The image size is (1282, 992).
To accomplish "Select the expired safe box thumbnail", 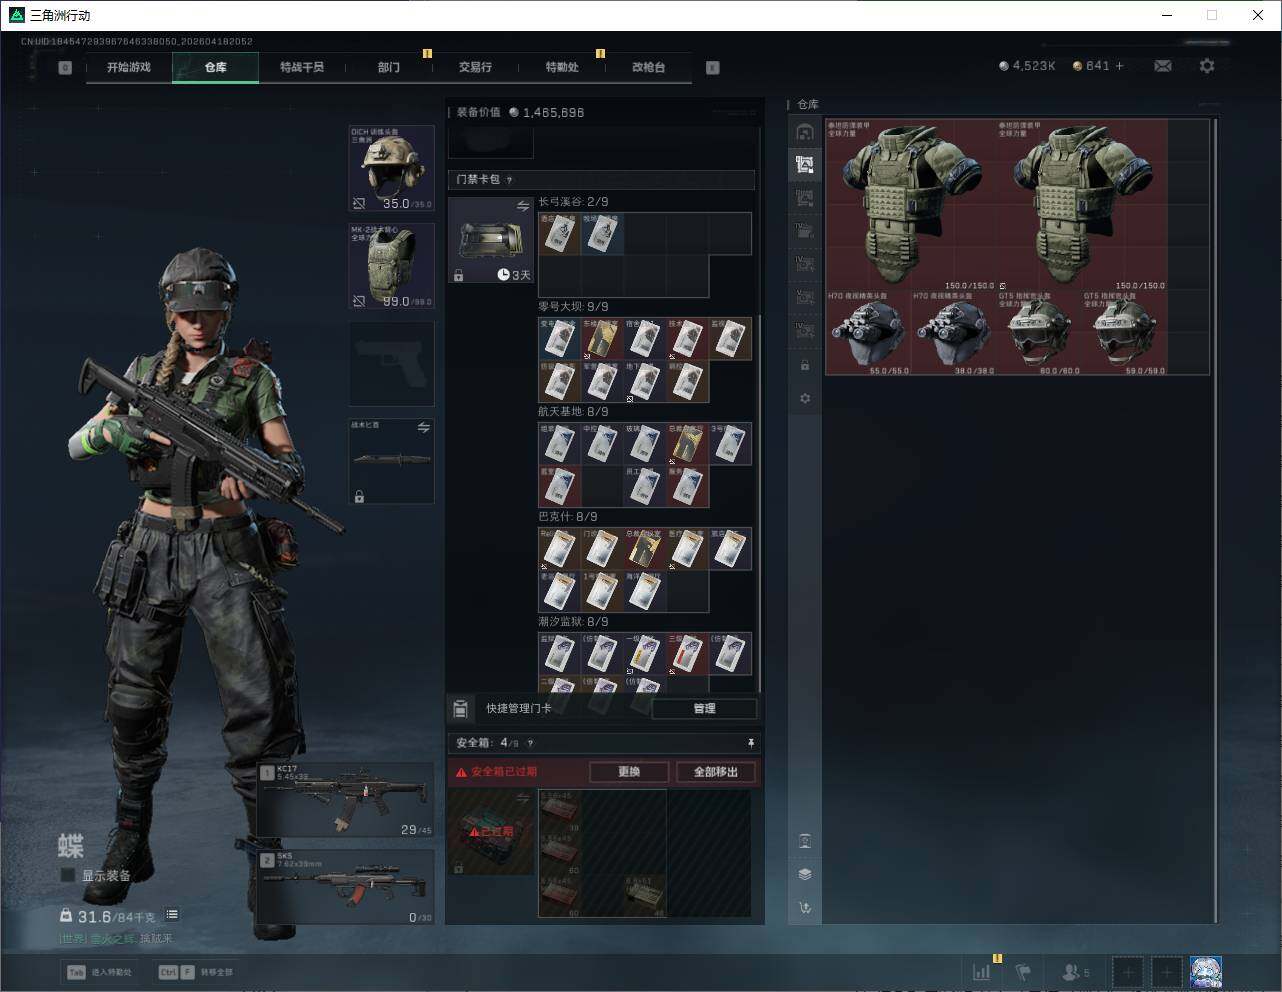I will tap(491, 832).
